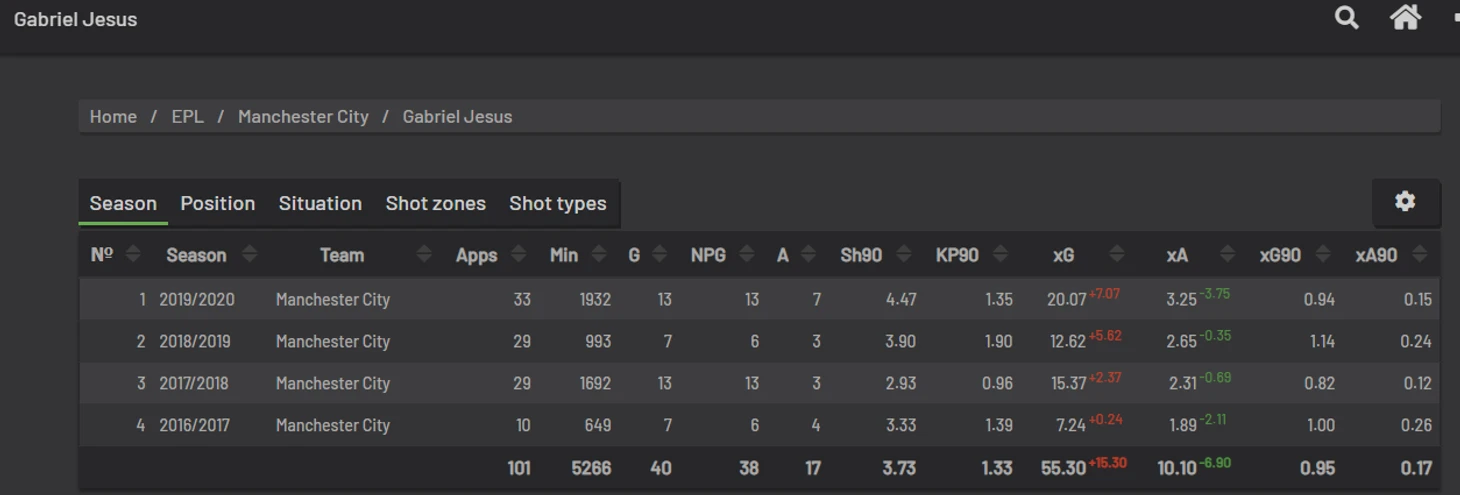The width and height of the screenshot is (1460, 495).
Task: Sort by Min column sort icon
Action: coord(599,255)
